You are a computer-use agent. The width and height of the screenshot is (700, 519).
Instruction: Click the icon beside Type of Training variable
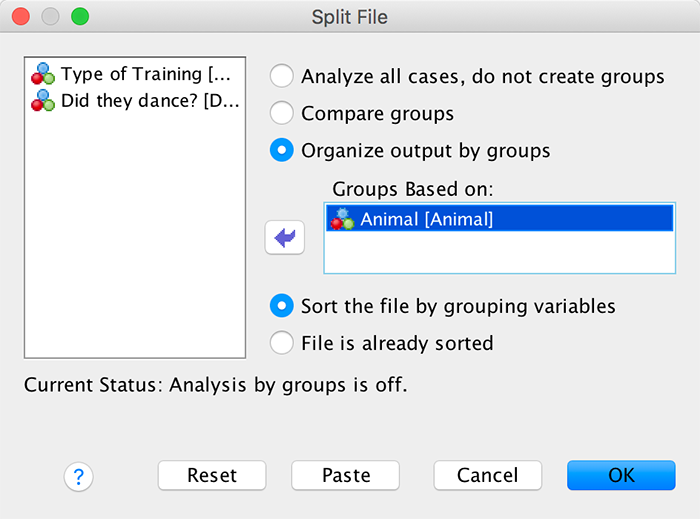click(43, 74)
